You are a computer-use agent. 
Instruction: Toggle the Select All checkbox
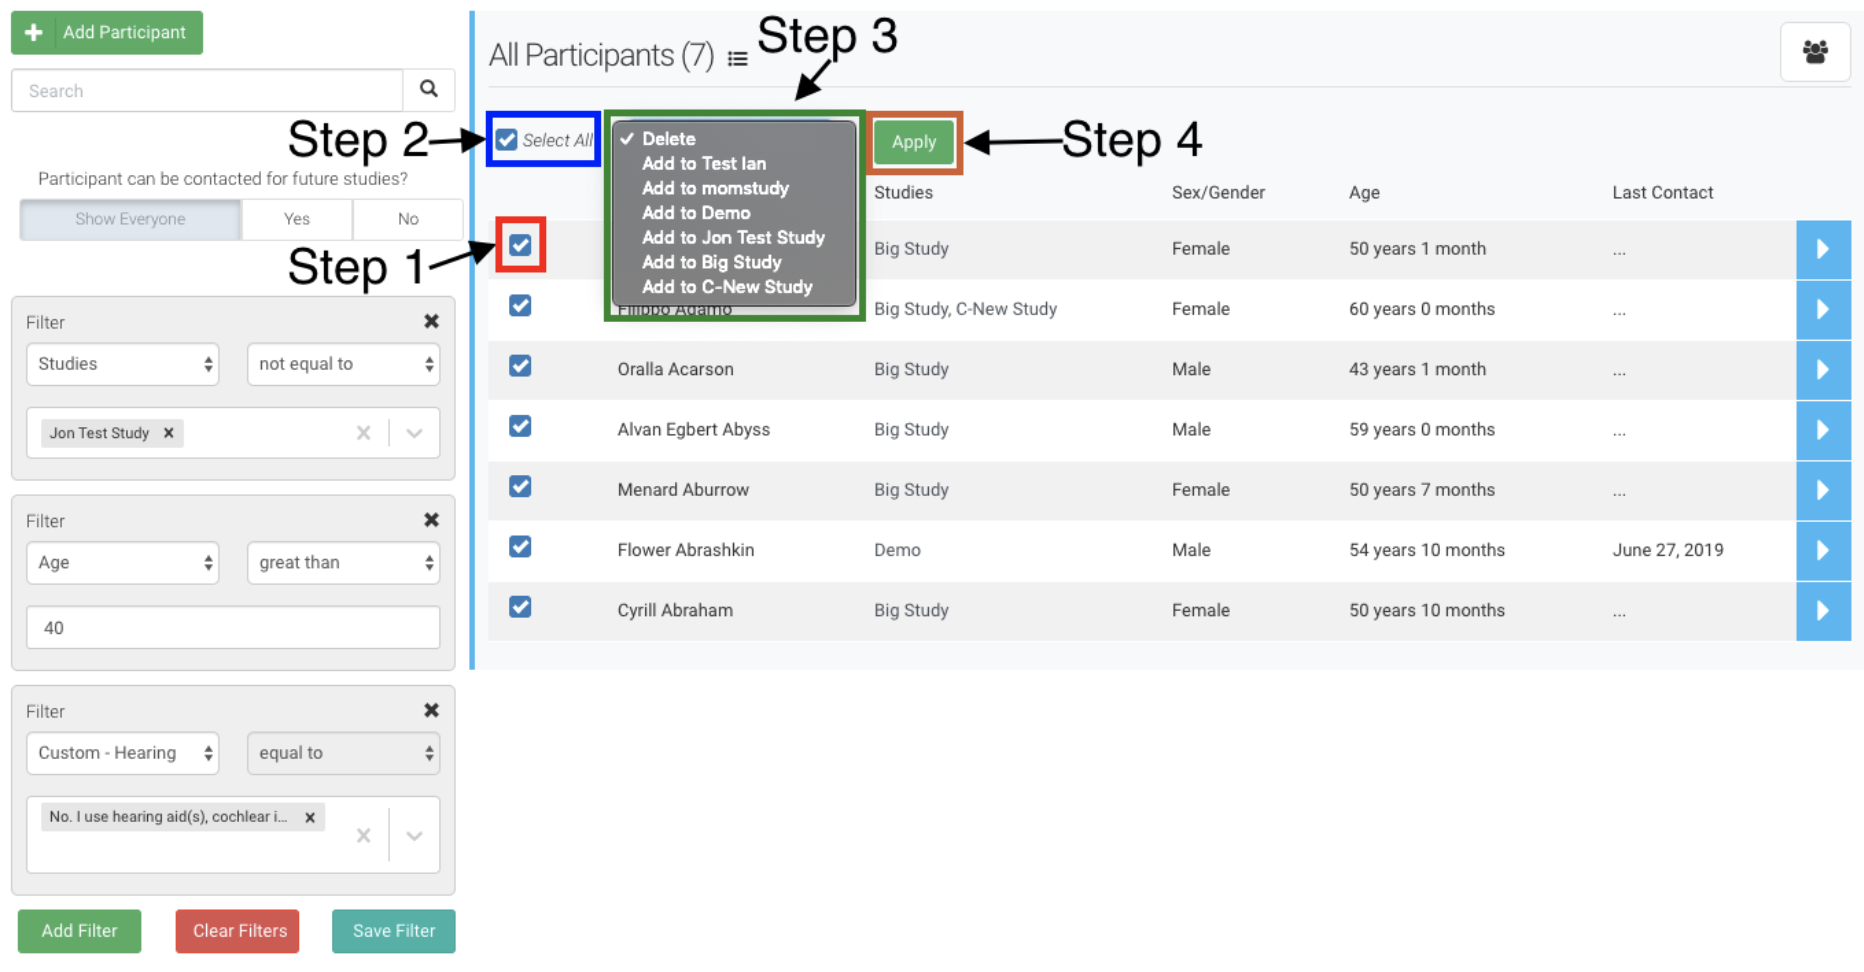(x=507, y=140)
